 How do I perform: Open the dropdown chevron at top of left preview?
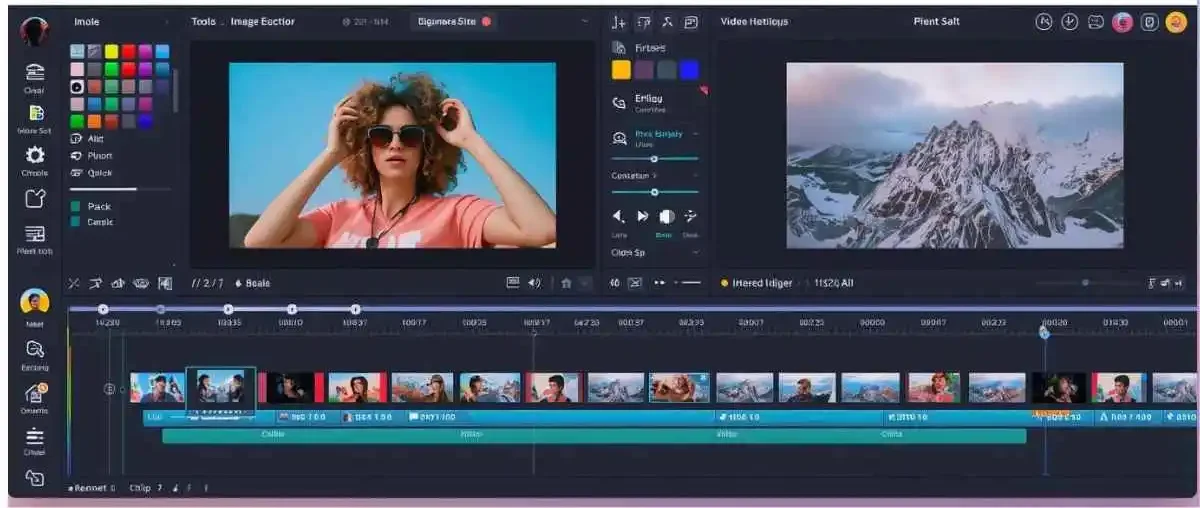pos(585,21)
